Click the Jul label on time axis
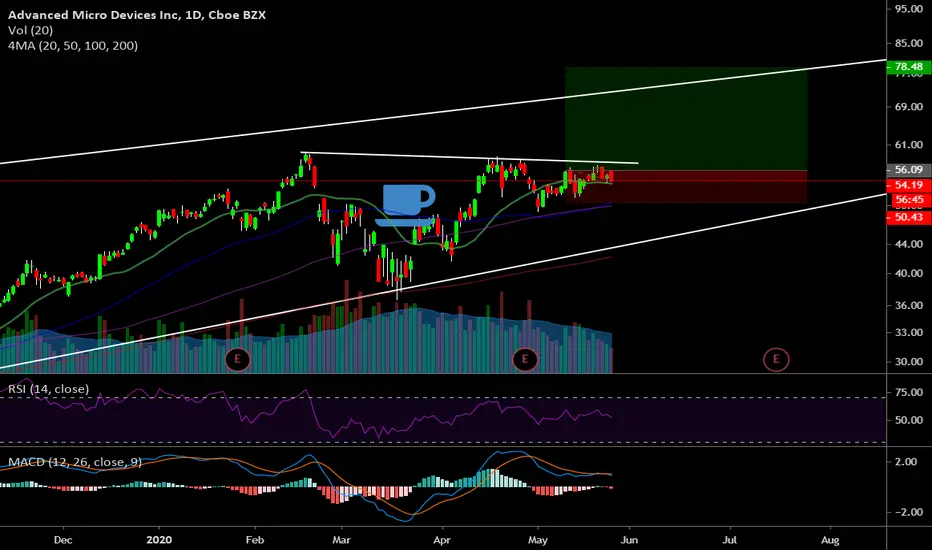The image size is (932, 550). click(729, 540)
